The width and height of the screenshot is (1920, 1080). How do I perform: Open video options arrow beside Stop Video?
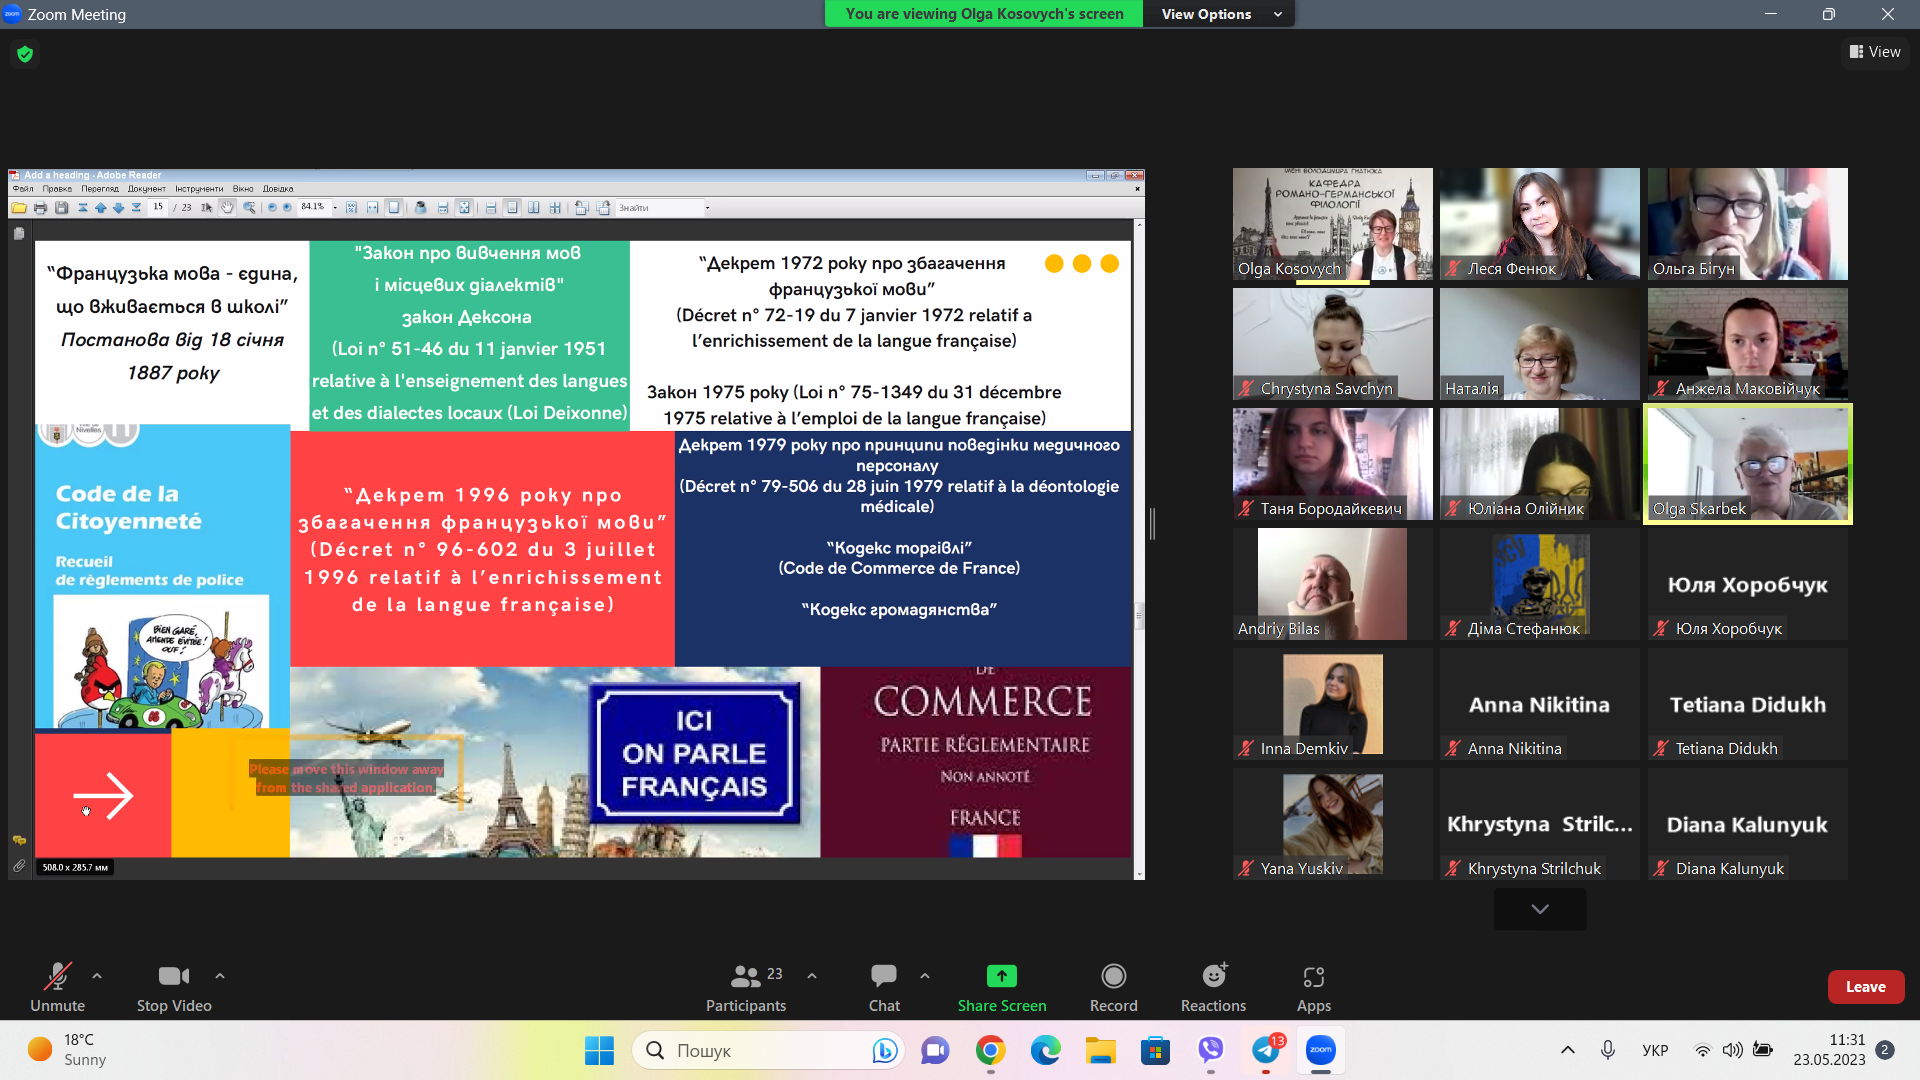pyautogui.click(x=220, y=975)
